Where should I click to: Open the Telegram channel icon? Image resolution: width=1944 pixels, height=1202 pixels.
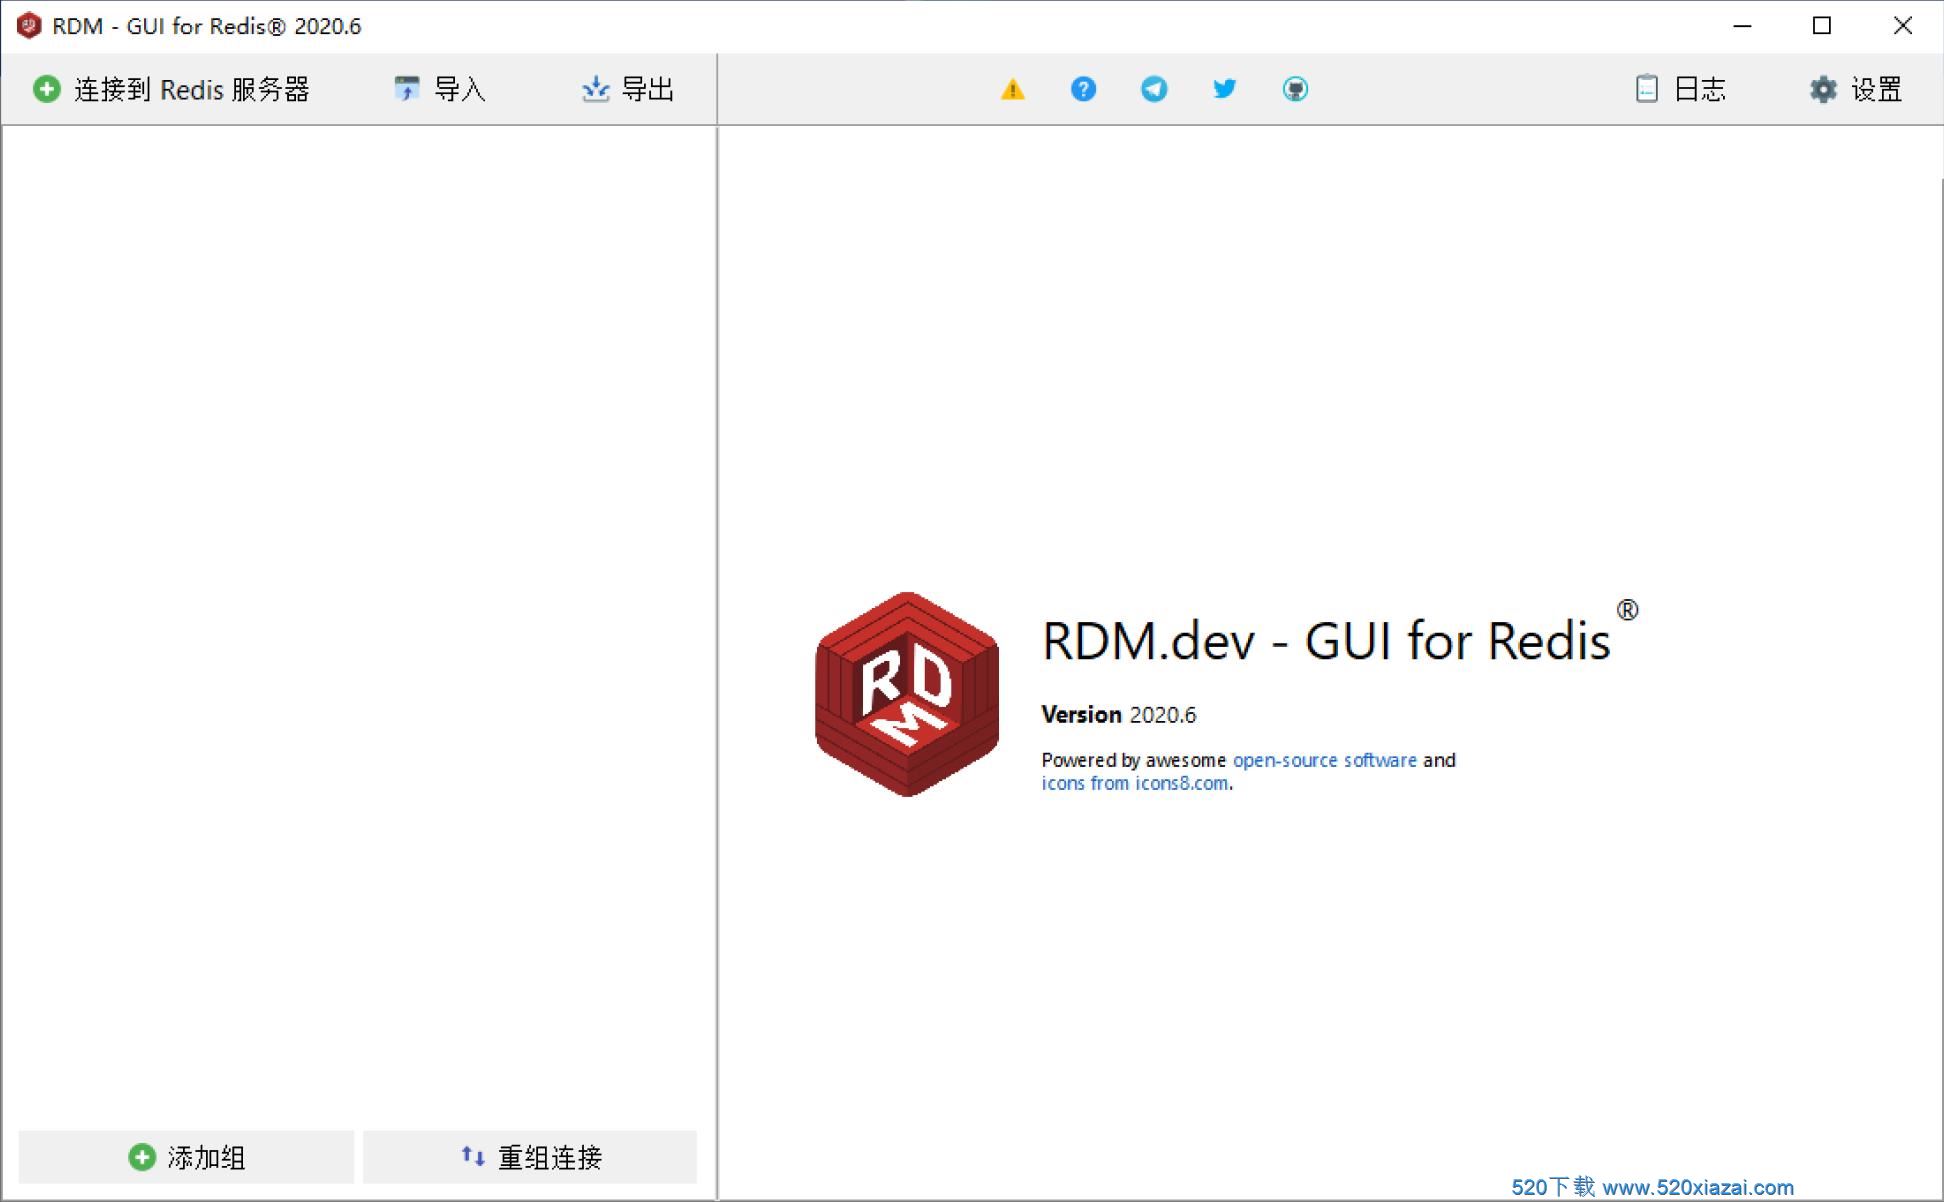(1154, 89)
